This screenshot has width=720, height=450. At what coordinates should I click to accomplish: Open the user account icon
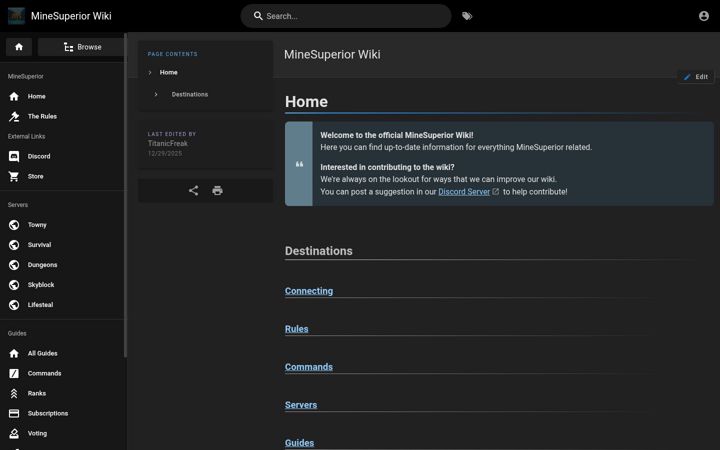(x=703, y=16)
